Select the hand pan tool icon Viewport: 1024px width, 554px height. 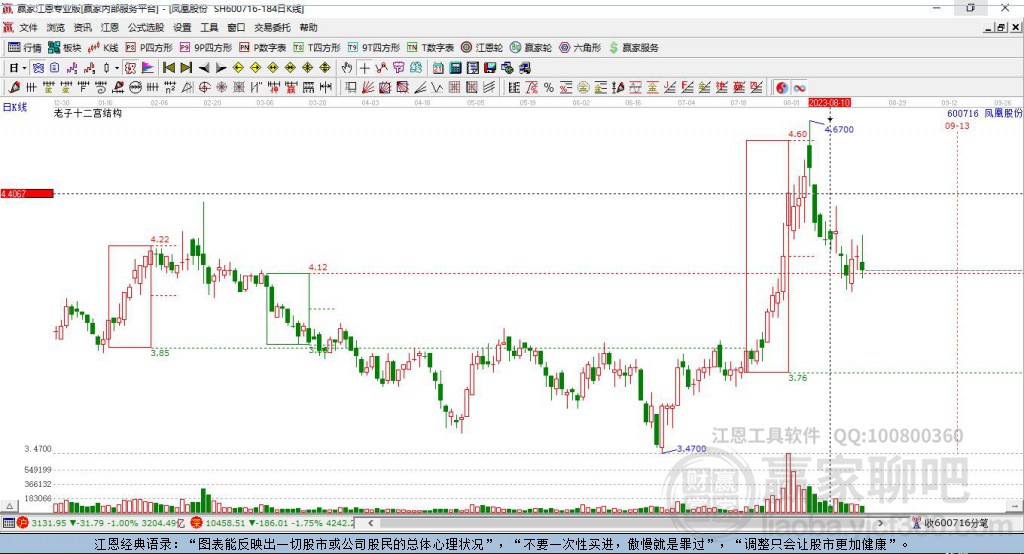(347, 68)
